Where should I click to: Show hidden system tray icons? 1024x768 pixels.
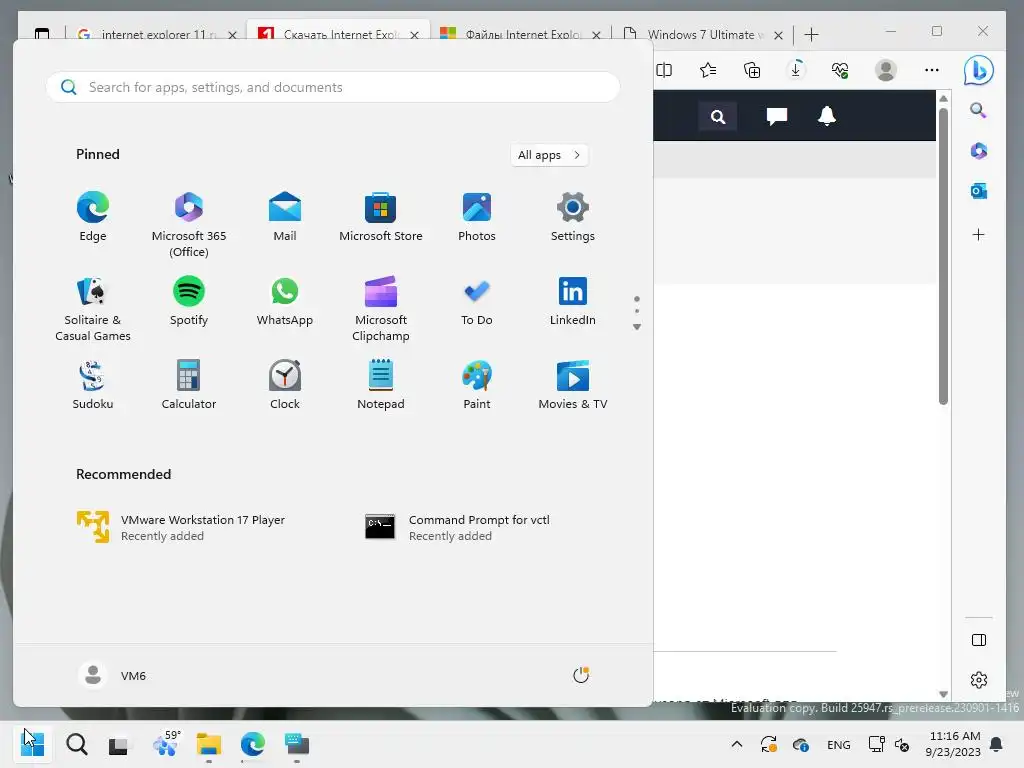pyautogui.click(x=737, y=744)
